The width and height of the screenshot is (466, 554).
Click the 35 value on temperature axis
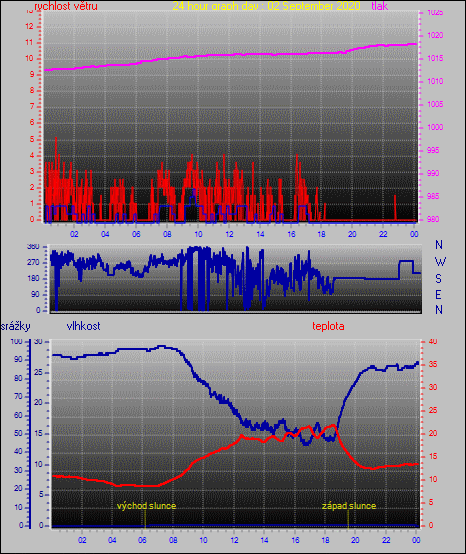(433, 364)
